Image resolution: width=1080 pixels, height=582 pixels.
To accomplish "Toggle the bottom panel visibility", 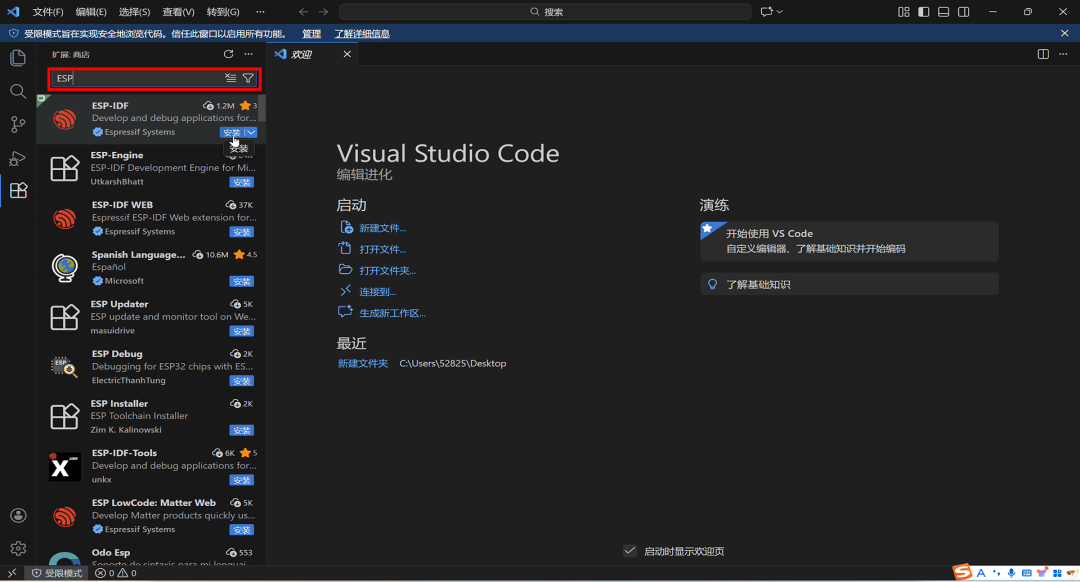I will (x=944, y=12).
